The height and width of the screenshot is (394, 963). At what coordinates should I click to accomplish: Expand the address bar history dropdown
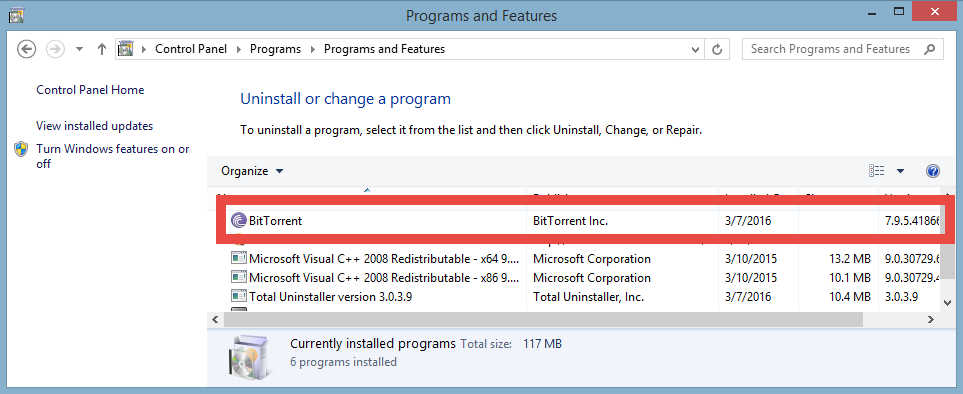point(695,50)
